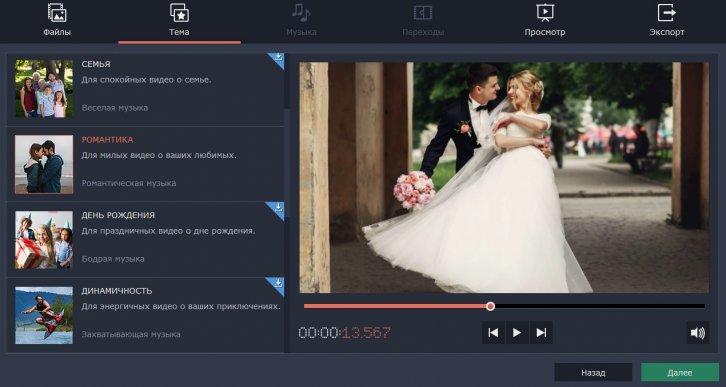Select the Тема step icon
The height and width of the screenshot is (387, 726).
179,12
